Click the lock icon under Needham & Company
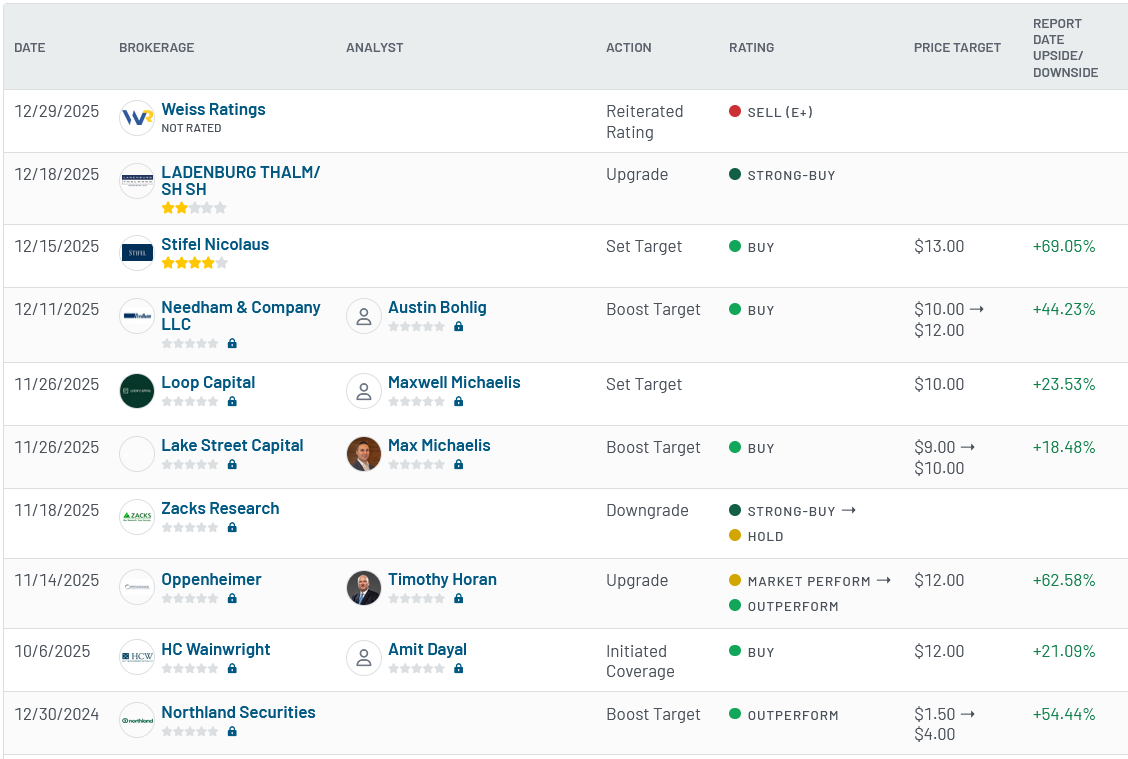The image size is (1128, 759). click(232, 343)
